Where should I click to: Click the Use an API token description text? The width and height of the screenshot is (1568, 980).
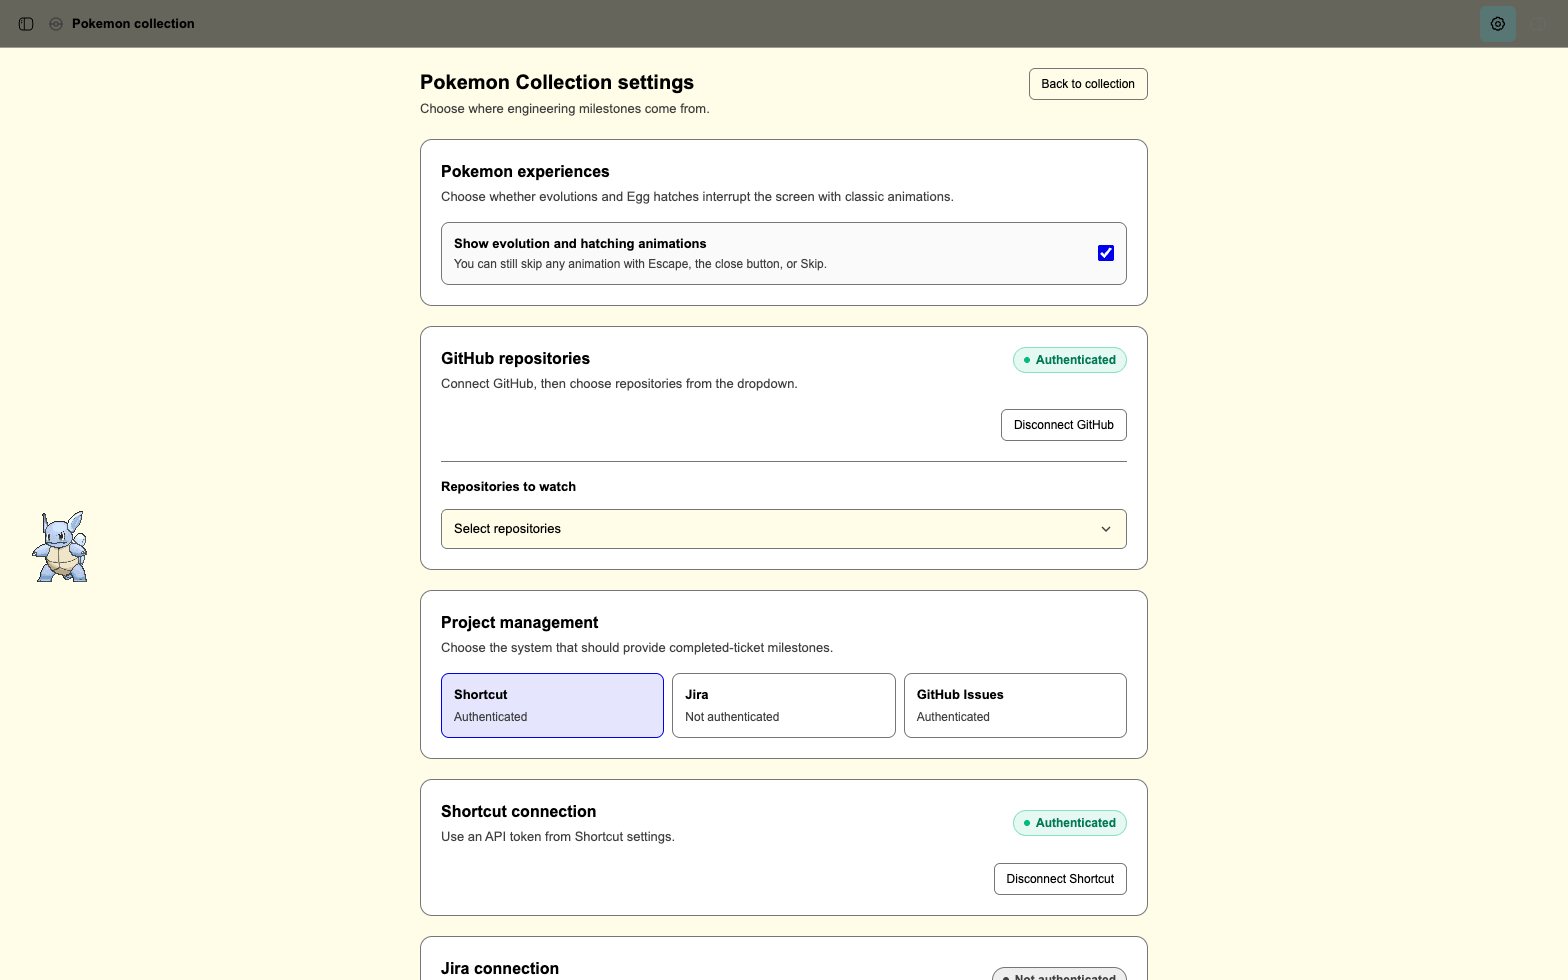click(x=558, y=837)
